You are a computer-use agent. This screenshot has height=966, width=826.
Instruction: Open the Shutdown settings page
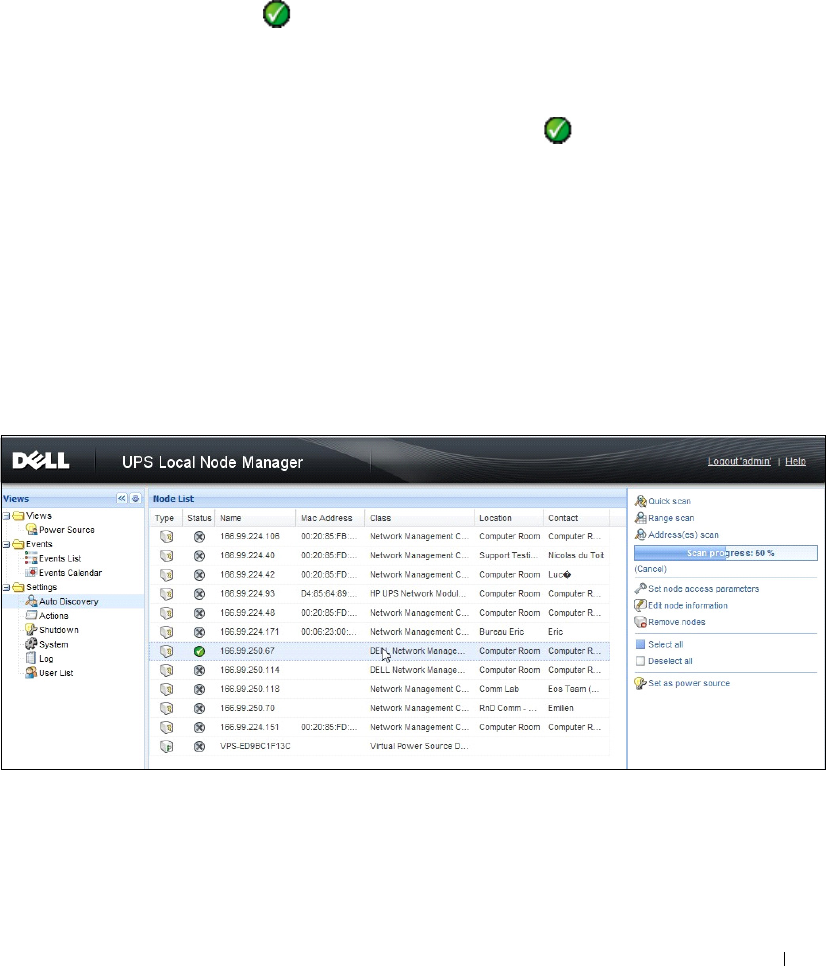click(x=59, y=630)
